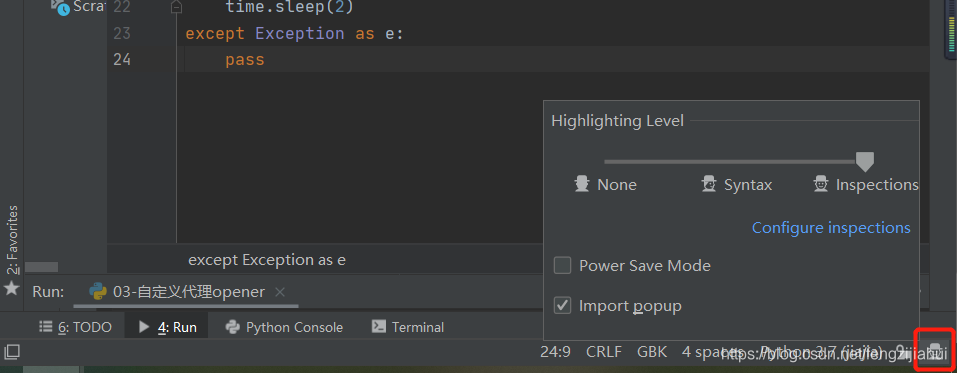Screen dimensions: 957x373
Task: Click the Hector inspector icon in status bar
Action: (934, 350)
